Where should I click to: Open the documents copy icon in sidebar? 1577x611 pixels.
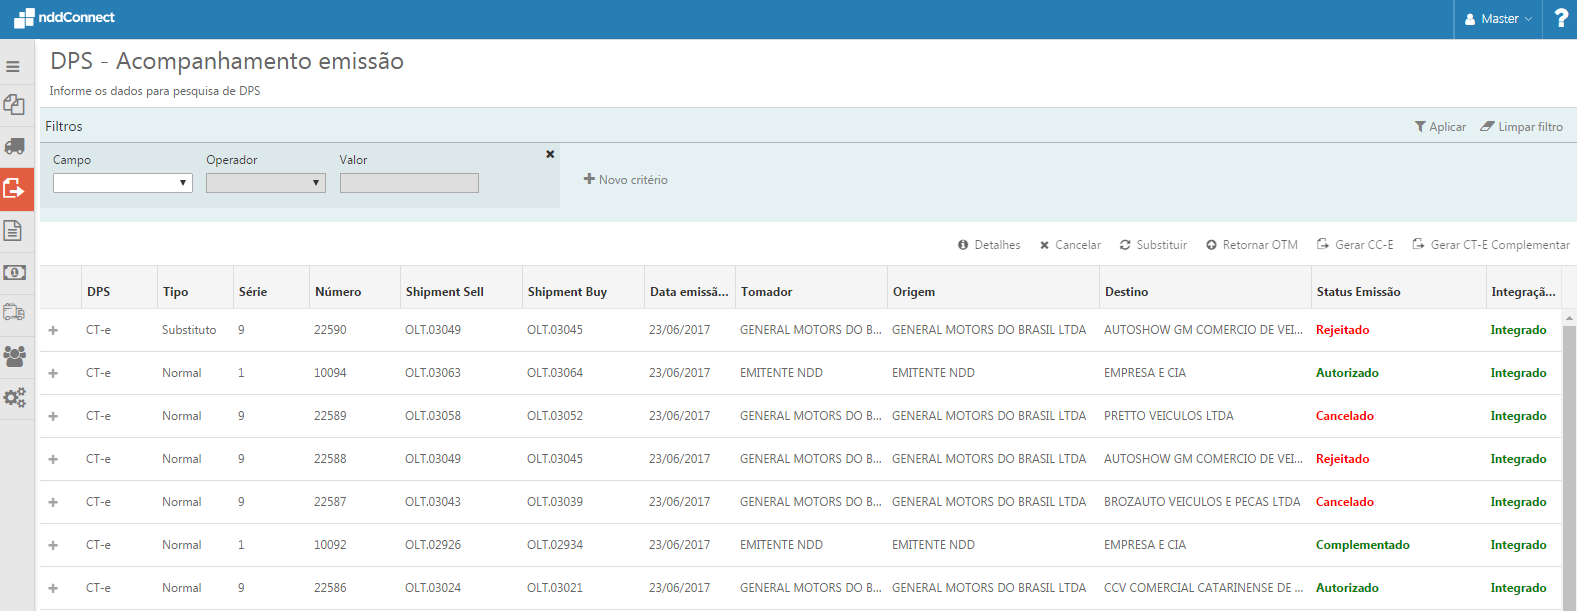14,104
